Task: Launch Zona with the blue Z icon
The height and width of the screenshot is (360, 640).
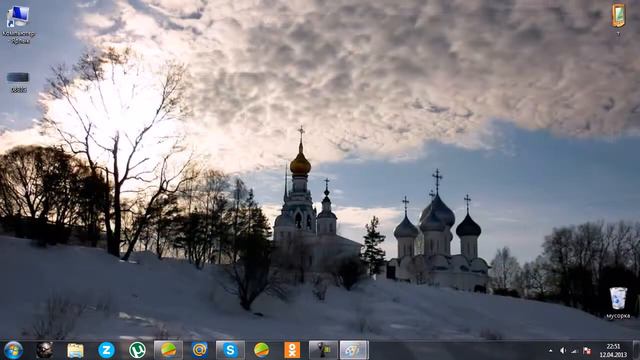Action: (107, 350)
